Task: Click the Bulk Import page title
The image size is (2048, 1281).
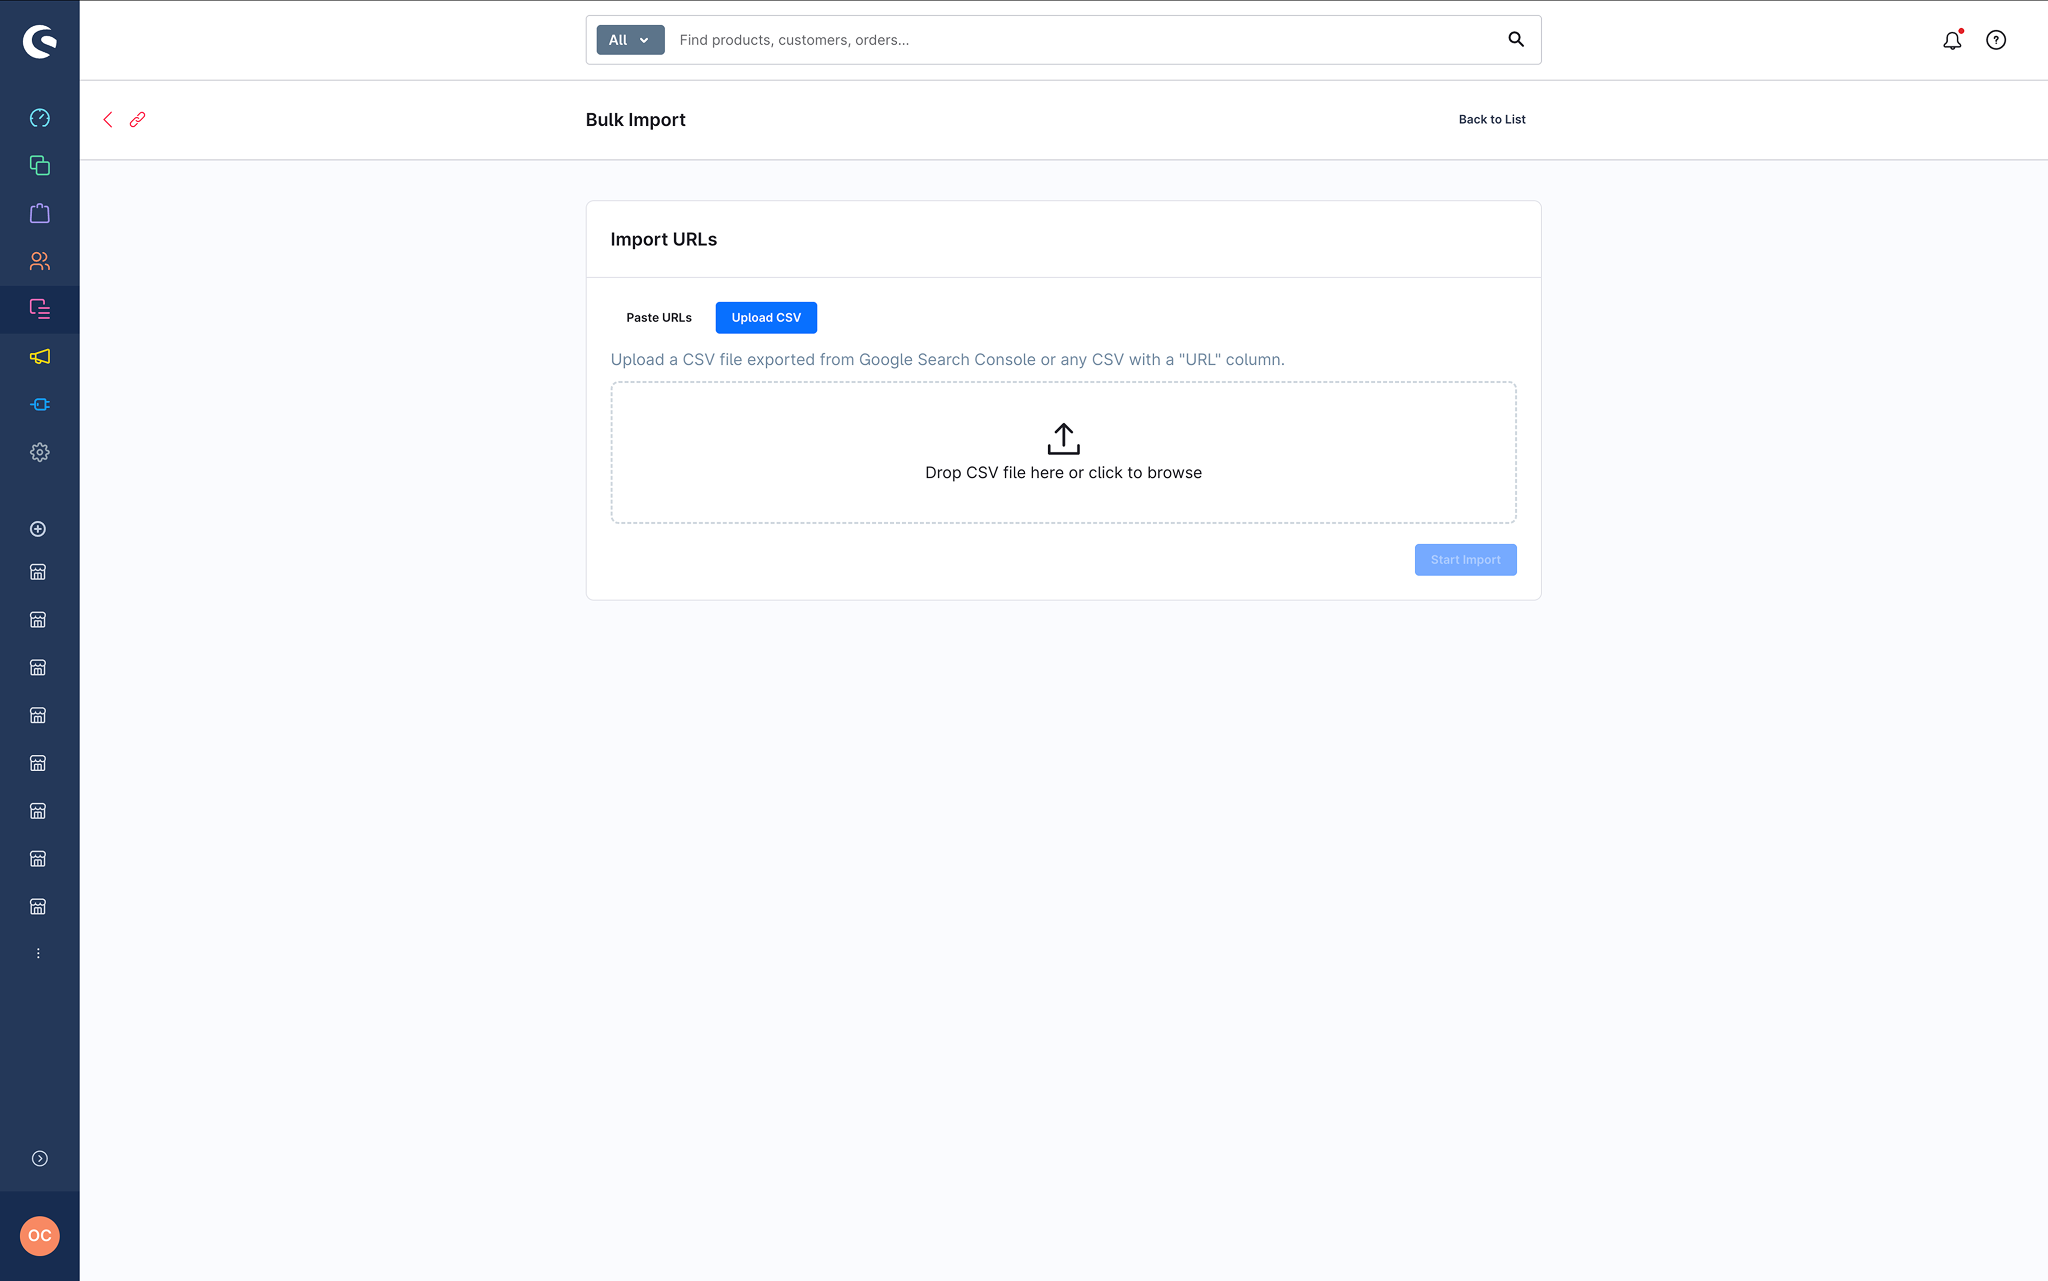Action: (x=636, y=120)
